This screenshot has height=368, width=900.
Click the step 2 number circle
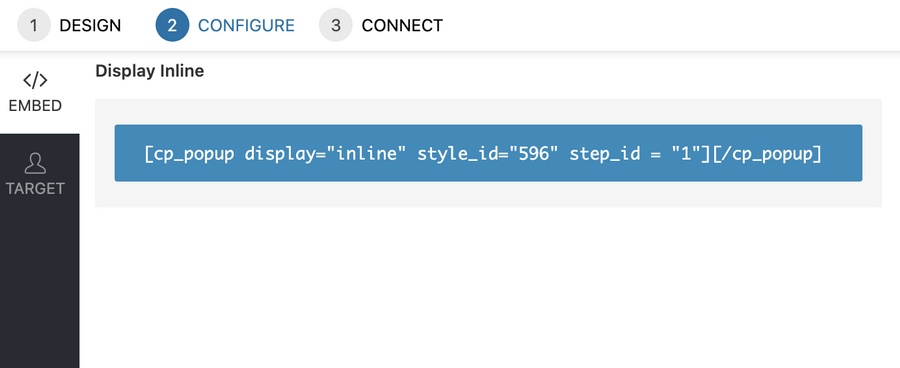172,25
